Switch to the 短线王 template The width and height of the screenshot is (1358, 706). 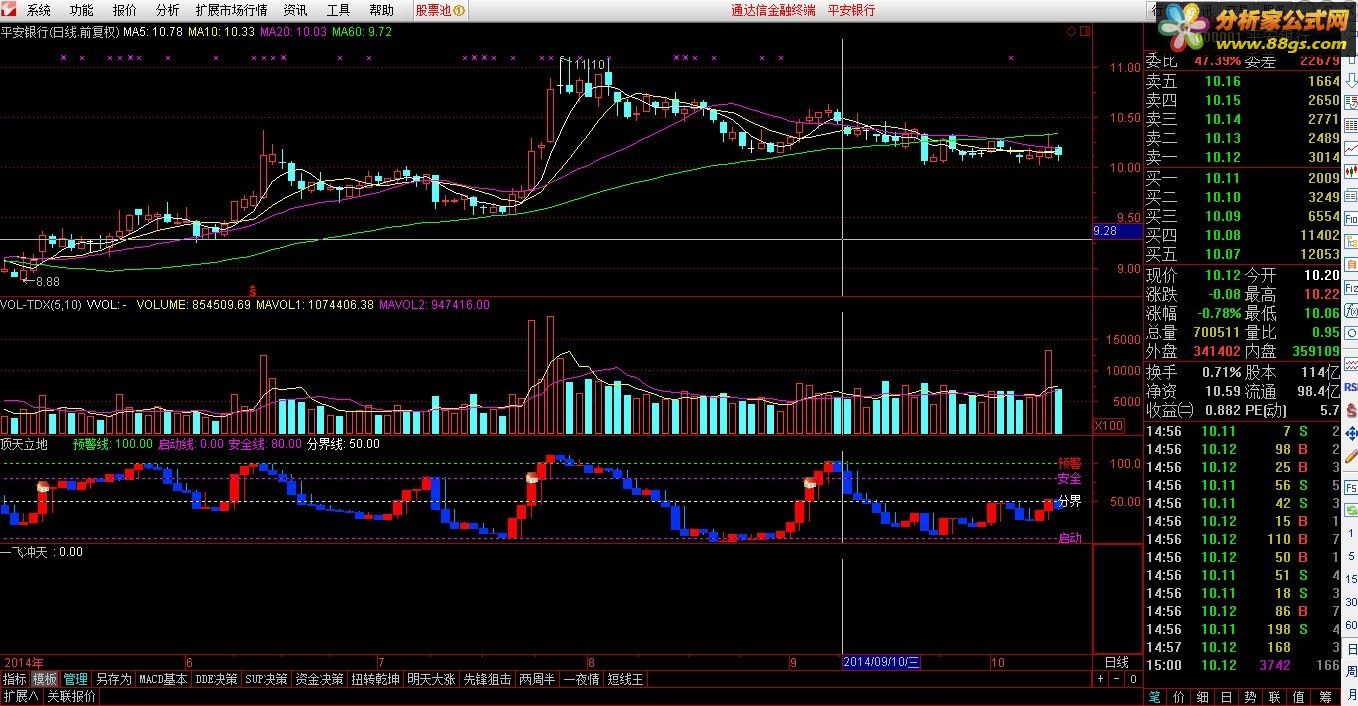627,679
